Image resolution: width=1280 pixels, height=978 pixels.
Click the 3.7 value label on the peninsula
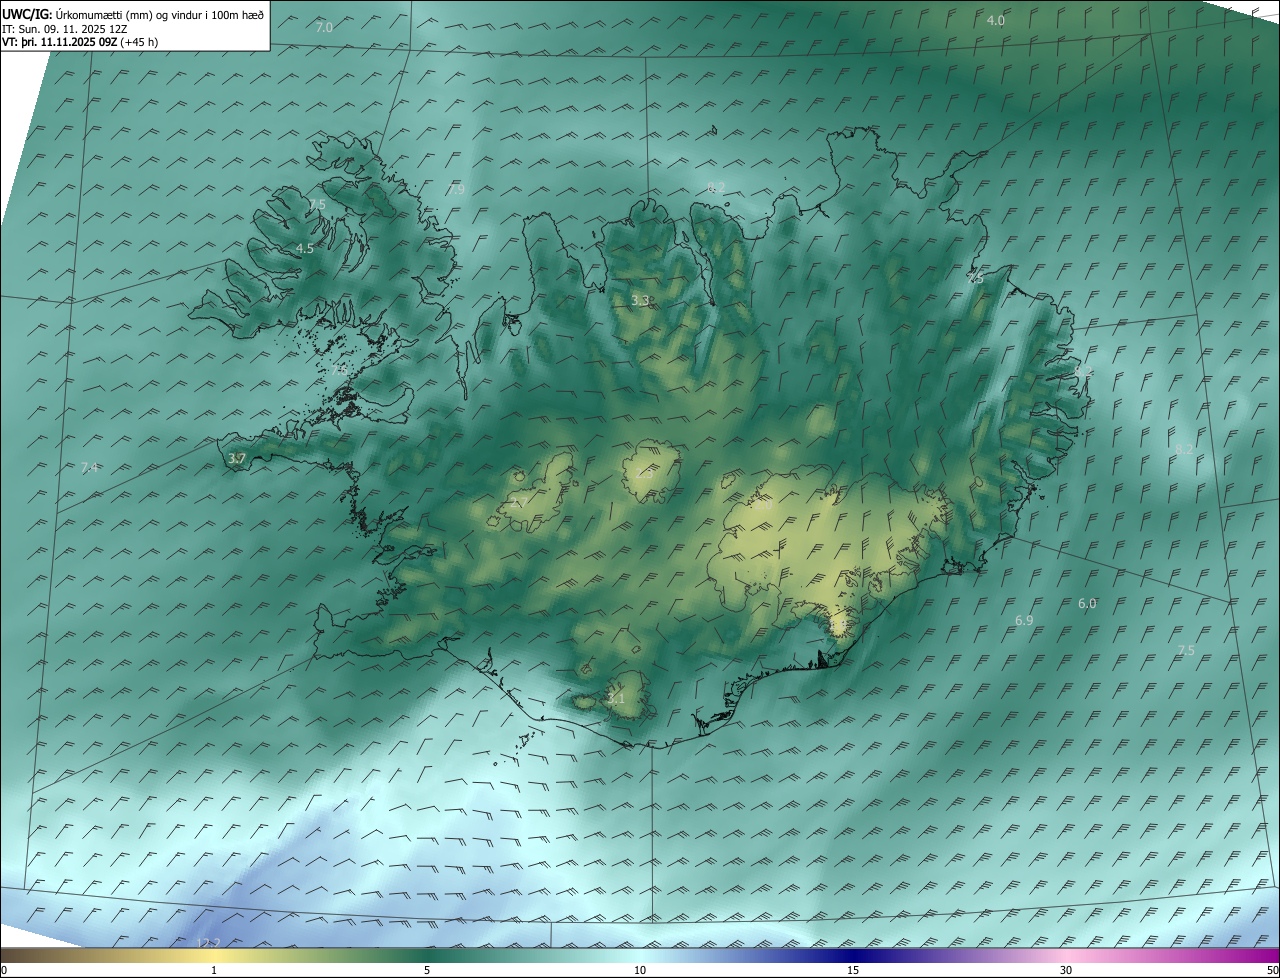(x=237, y=459)
